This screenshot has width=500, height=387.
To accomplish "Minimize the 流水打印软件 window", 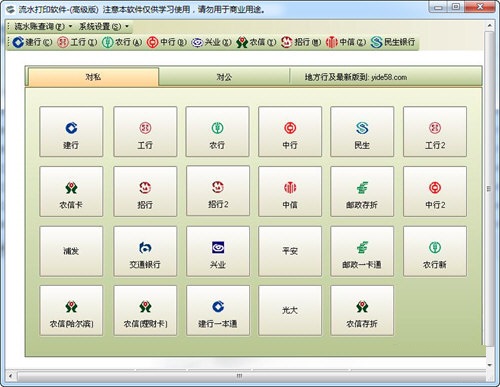I will click(x=439, y=7).
